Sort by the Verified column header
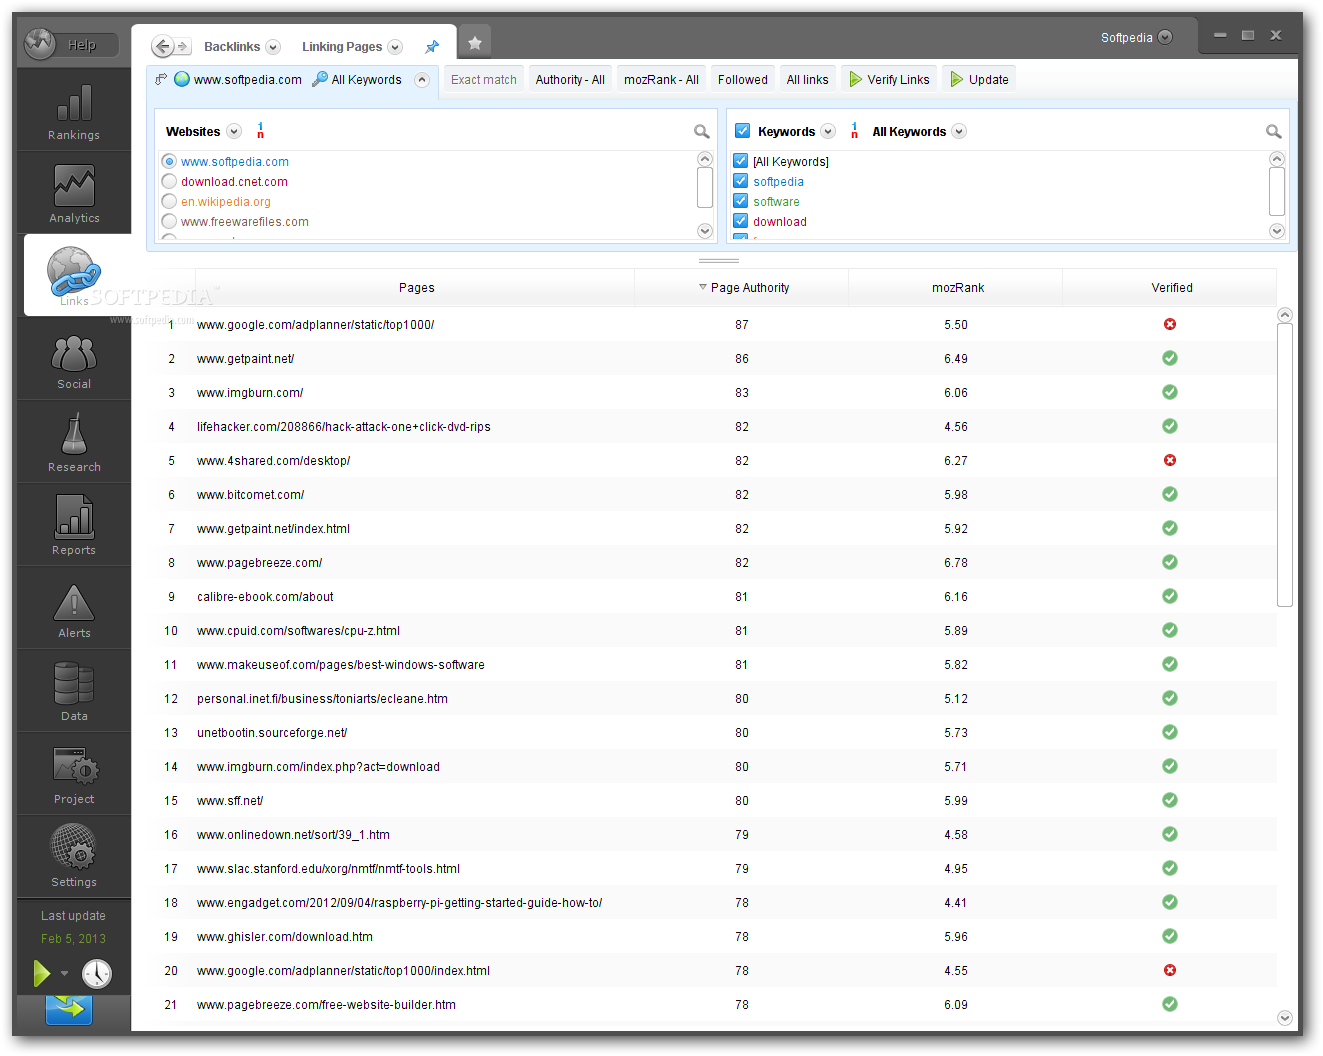The height and width of the screenshot is (1056, 1323). 1171,288
